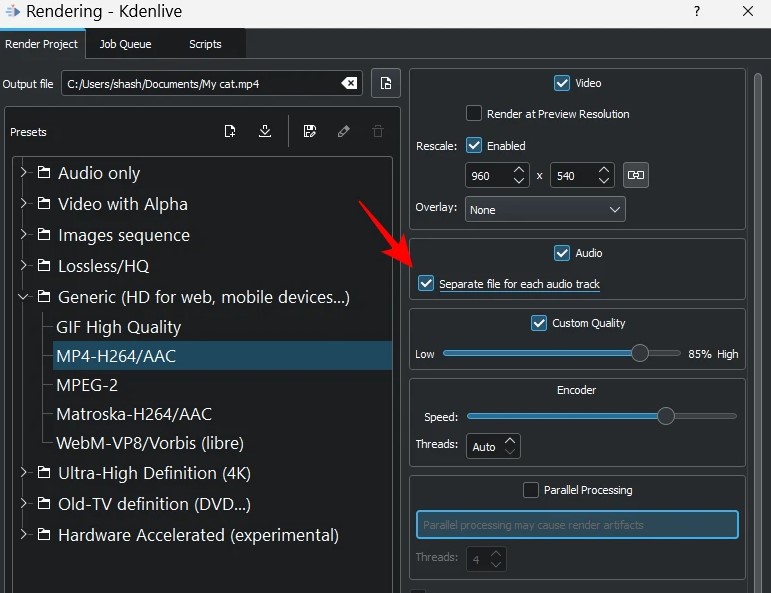
Task: Click the Images sequence folder icon
Action: (44, 235)
